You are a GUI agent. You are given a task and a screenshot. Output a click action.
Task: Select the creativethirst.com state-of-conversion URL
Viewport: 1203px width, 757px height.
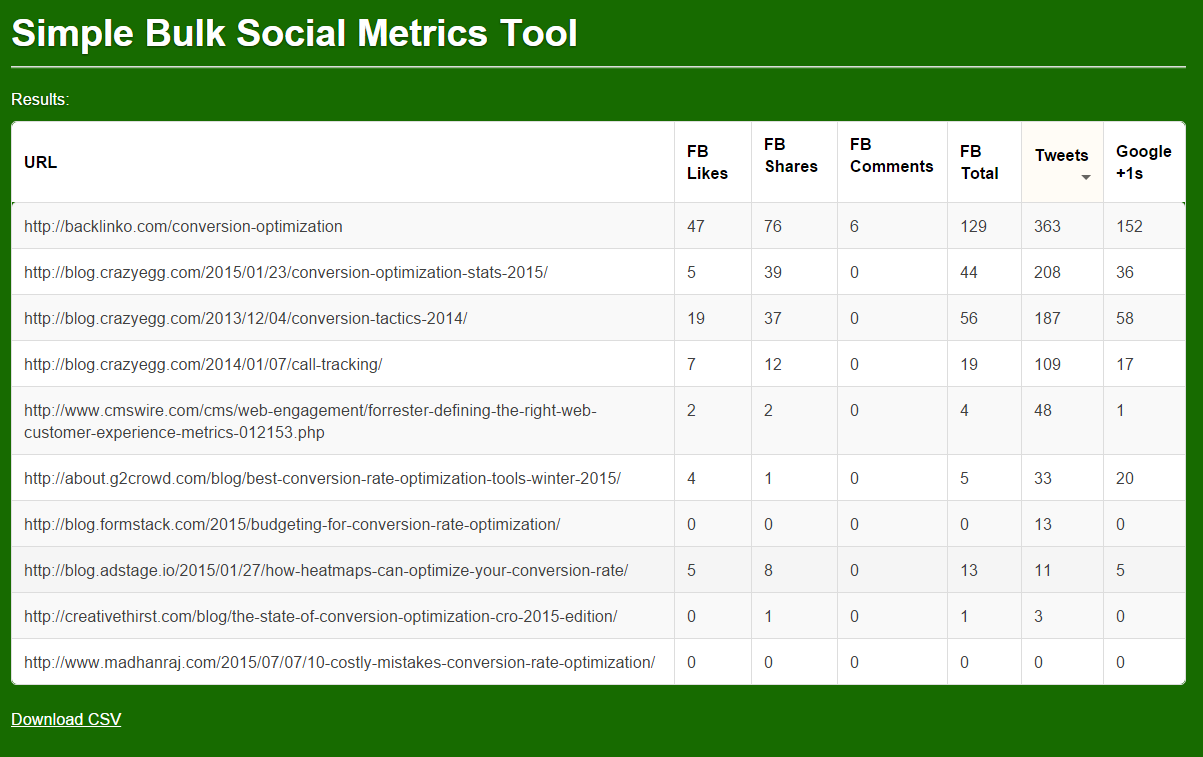tap(320, 616)
